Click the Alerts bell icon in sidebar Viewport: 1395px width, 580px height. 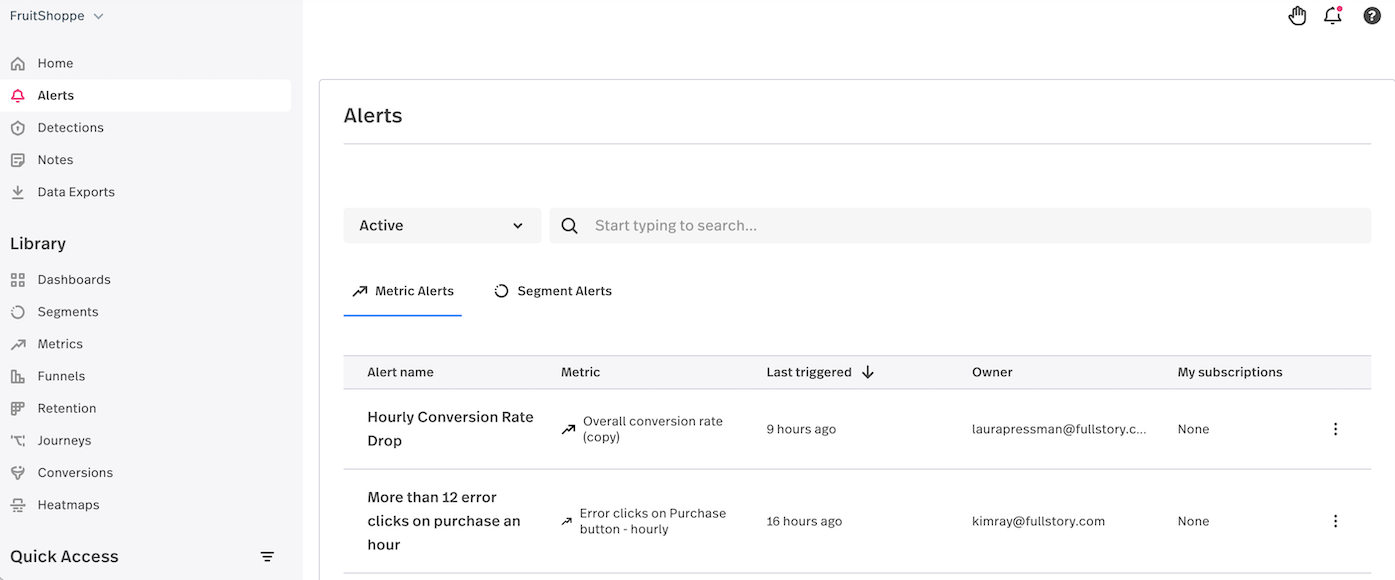point(18,96)
